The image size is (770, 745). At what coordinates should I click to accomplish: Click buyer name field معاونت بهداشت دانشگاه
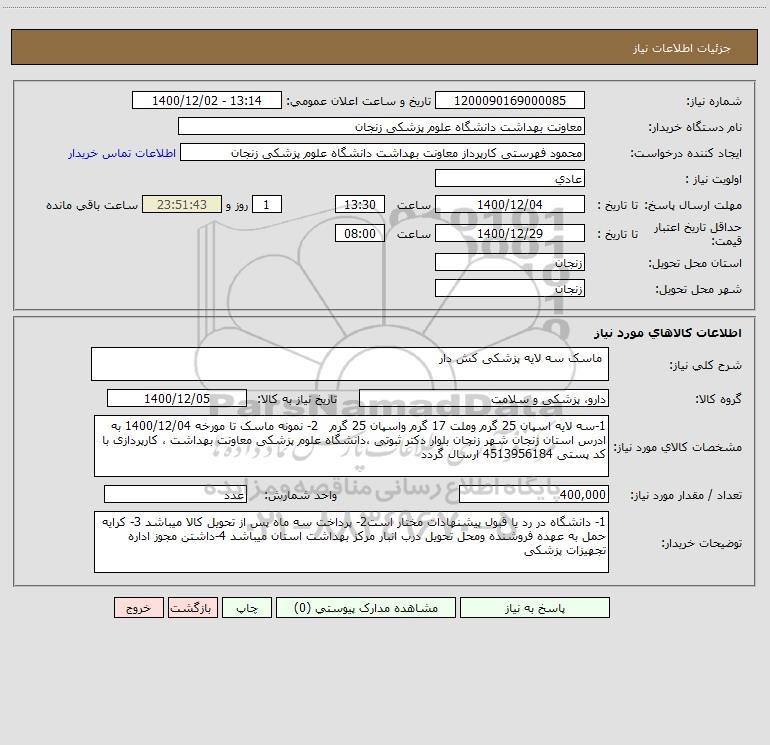pos(381,127)
